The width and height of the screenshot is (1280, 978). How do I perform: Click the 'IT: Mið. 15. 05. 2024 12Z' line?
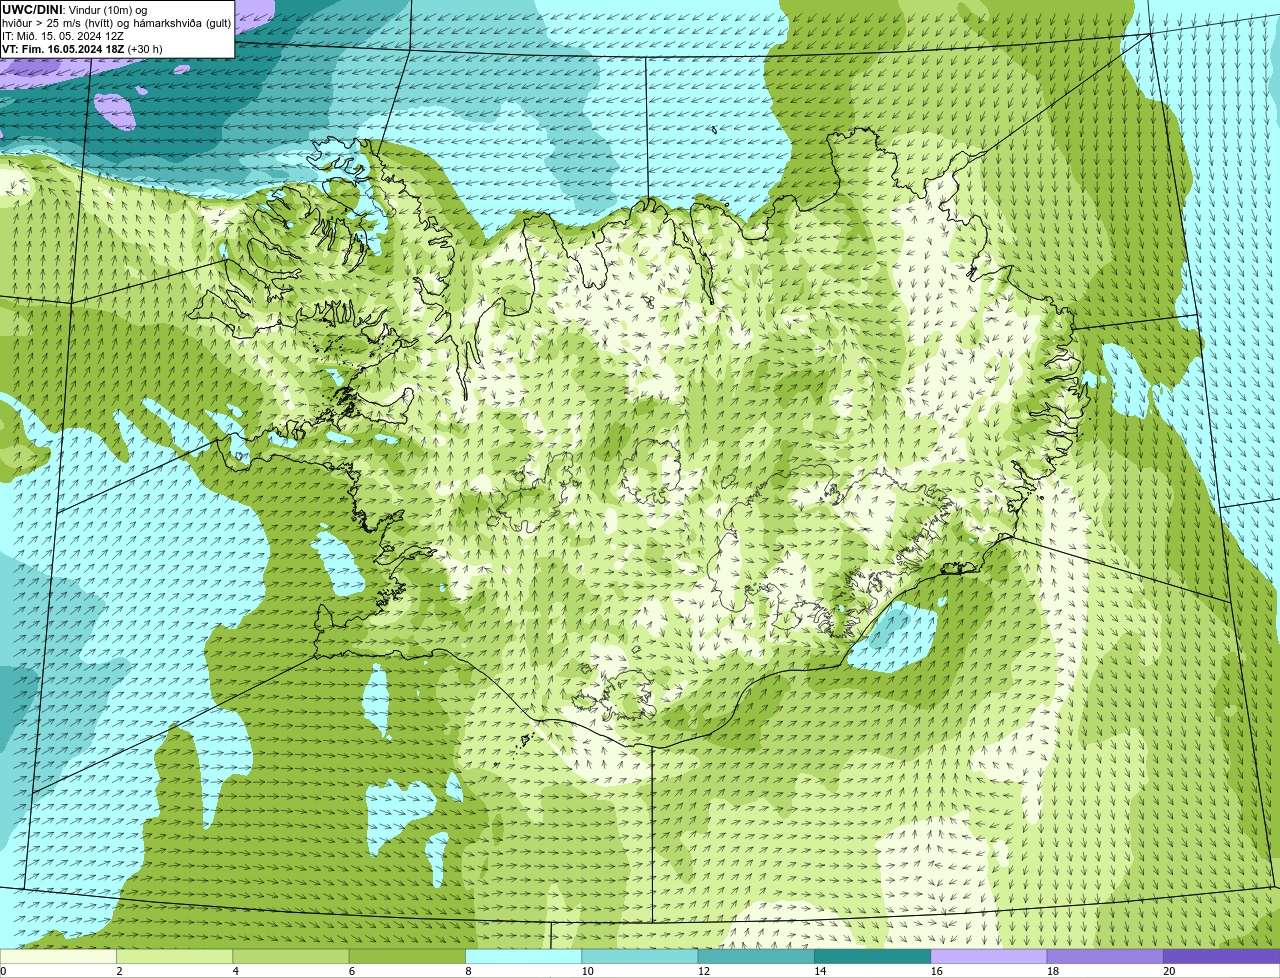[x=63, y=36]
